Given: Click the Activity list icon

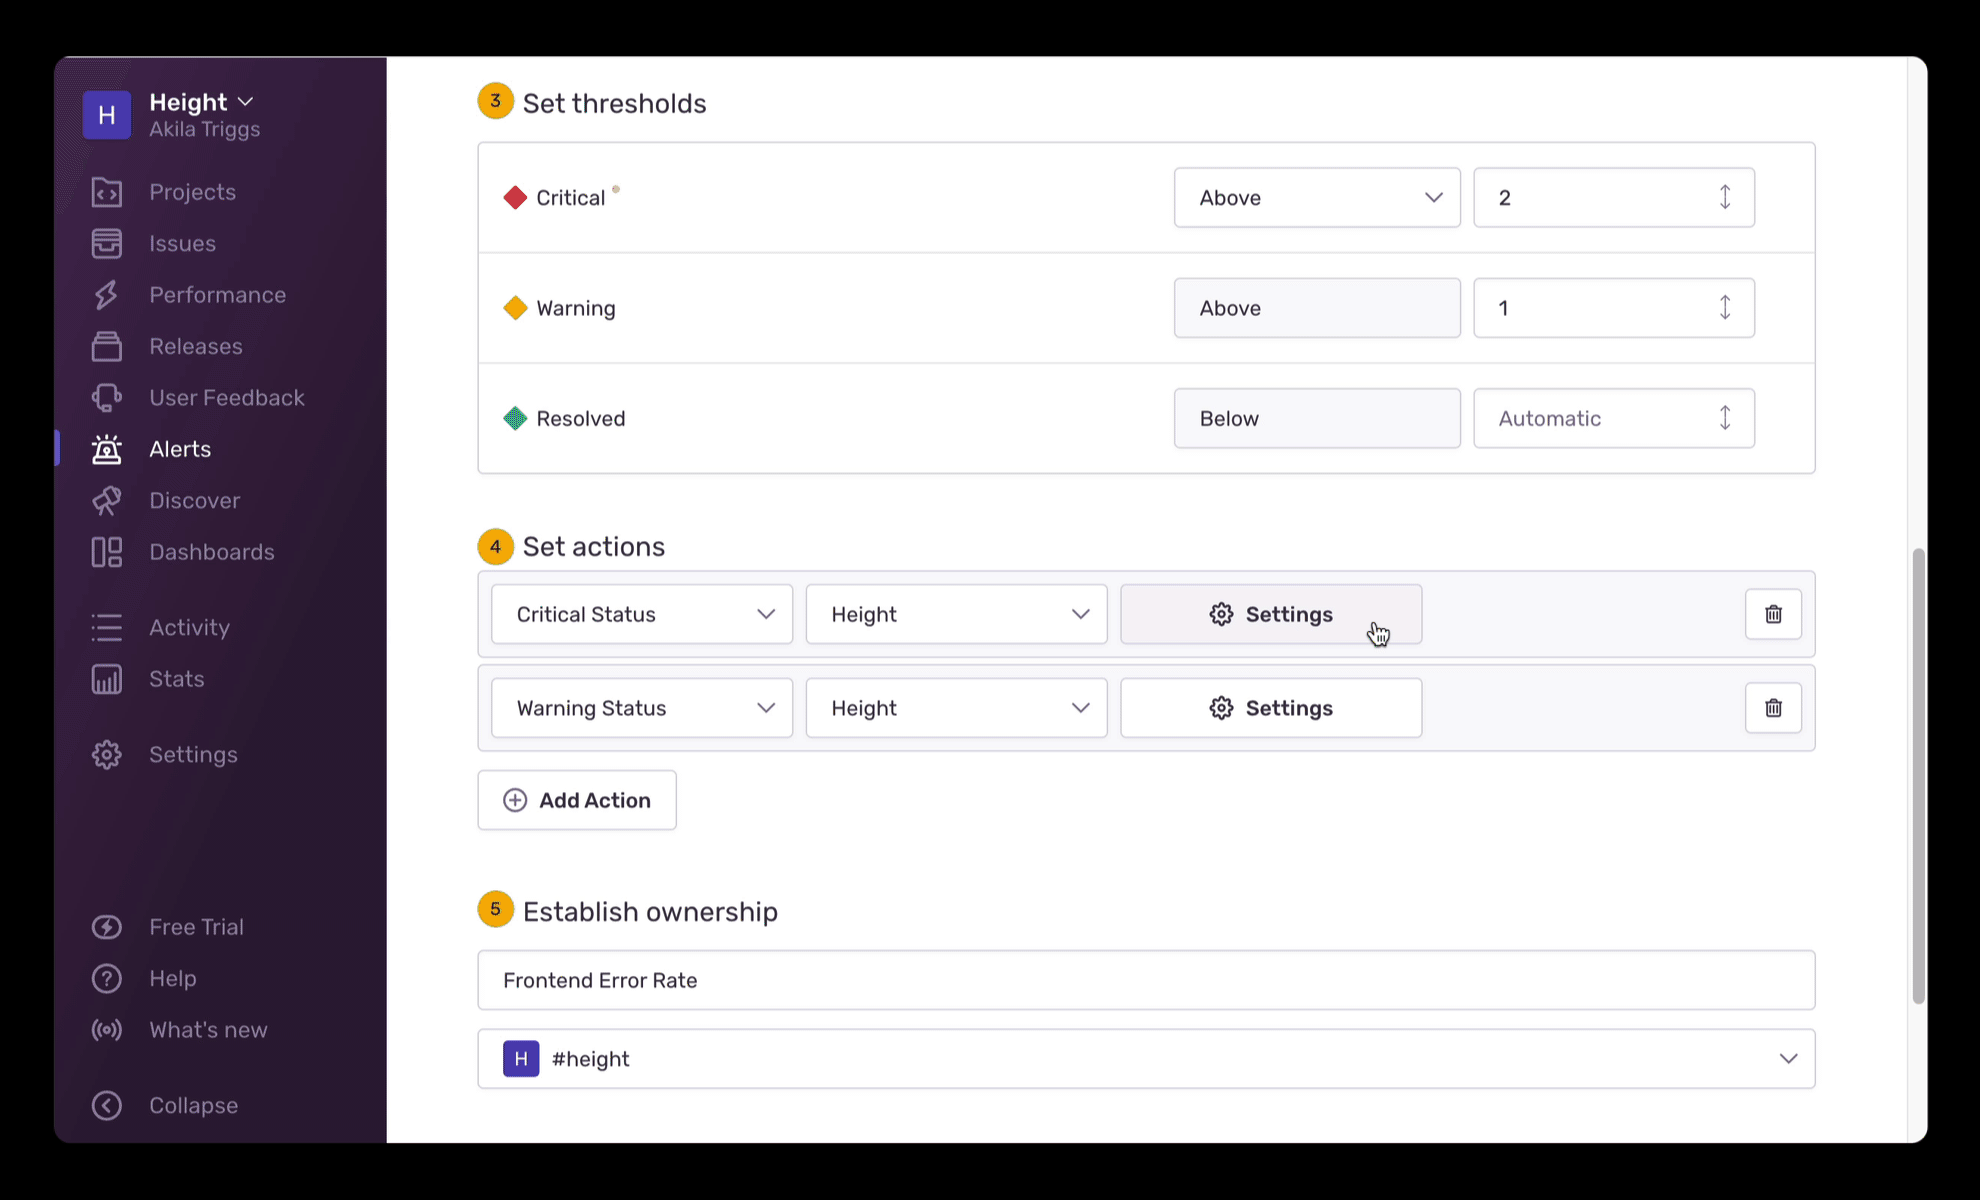Looking at the screenshot, I should point(107,627).
